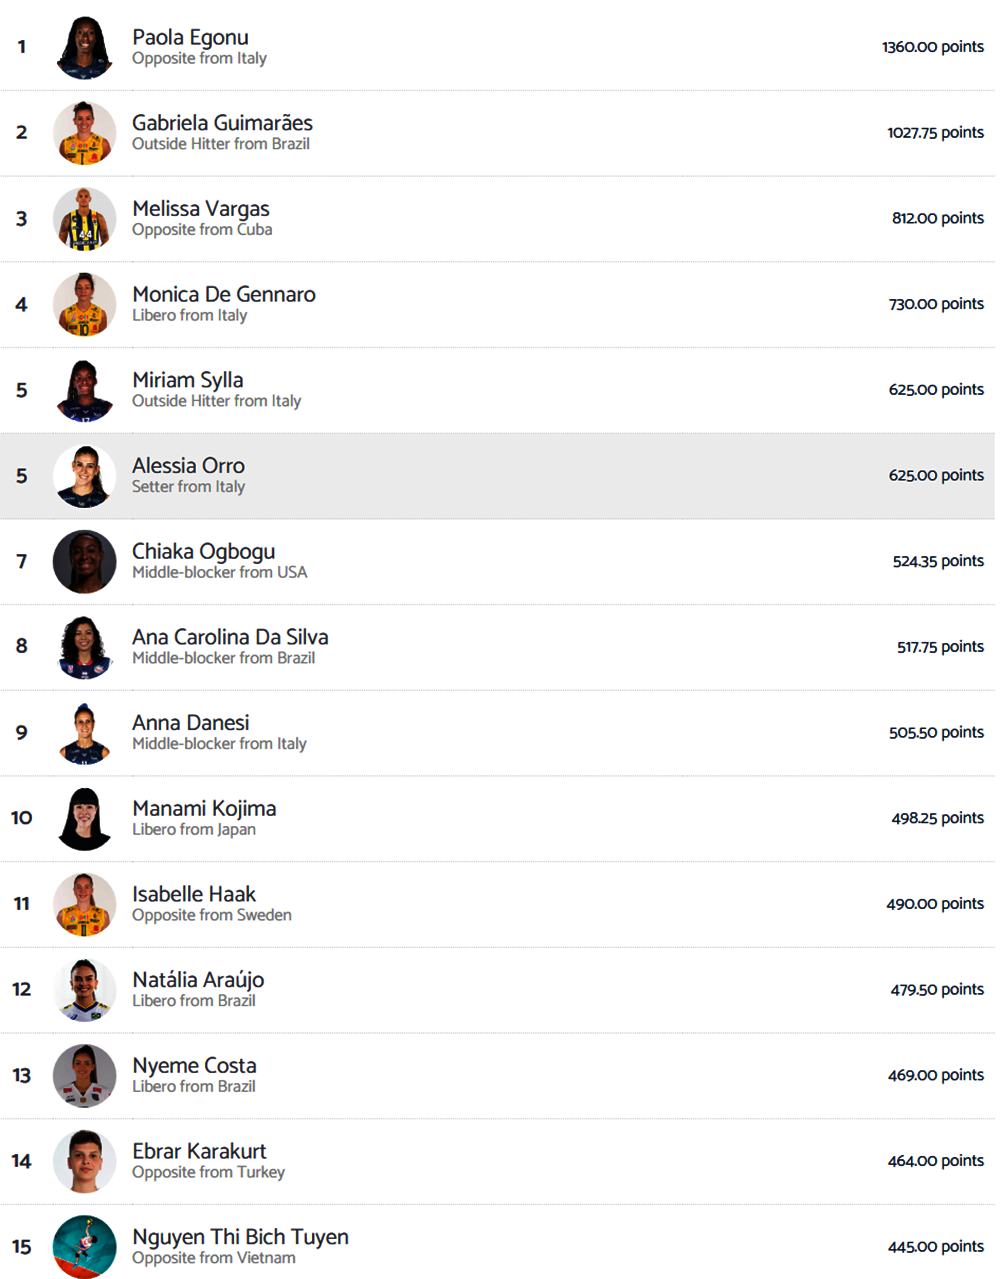Open the Miriam Sylla player link

[188, 380]
